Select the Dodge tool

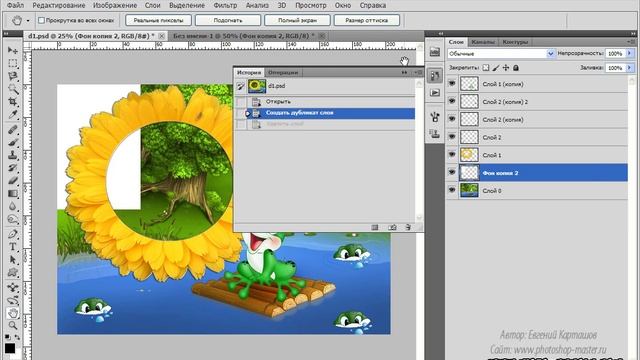click(x=13, y=219)
